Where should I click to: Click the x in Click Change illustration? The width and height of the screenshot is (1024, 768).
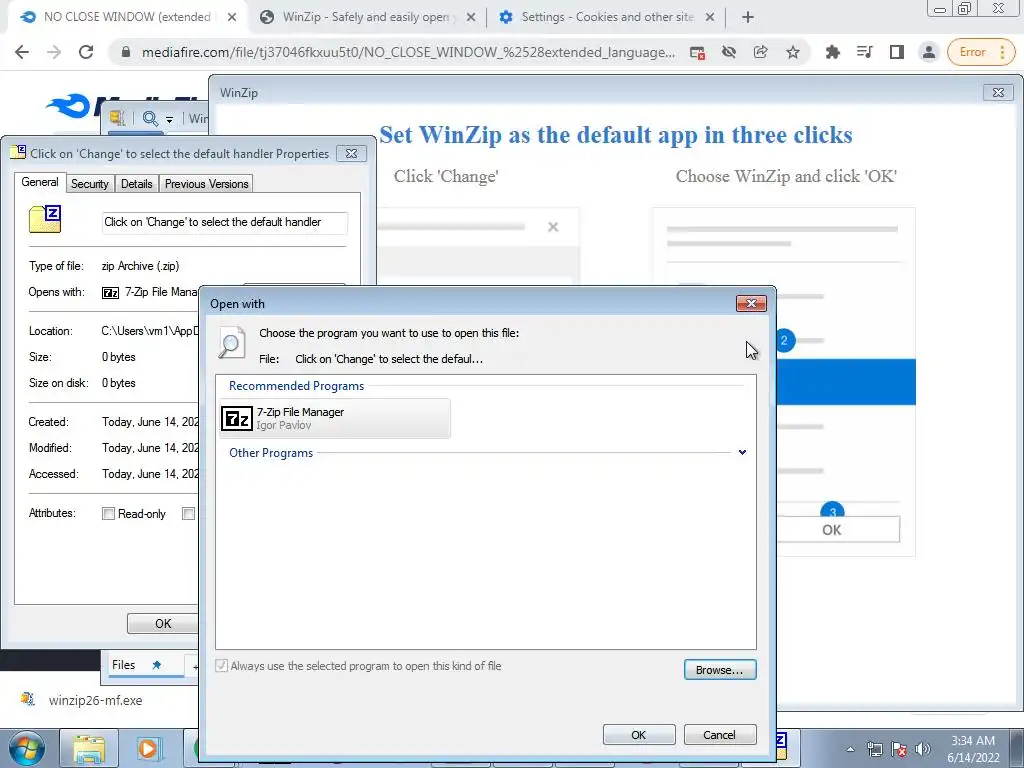click(553, 227)
